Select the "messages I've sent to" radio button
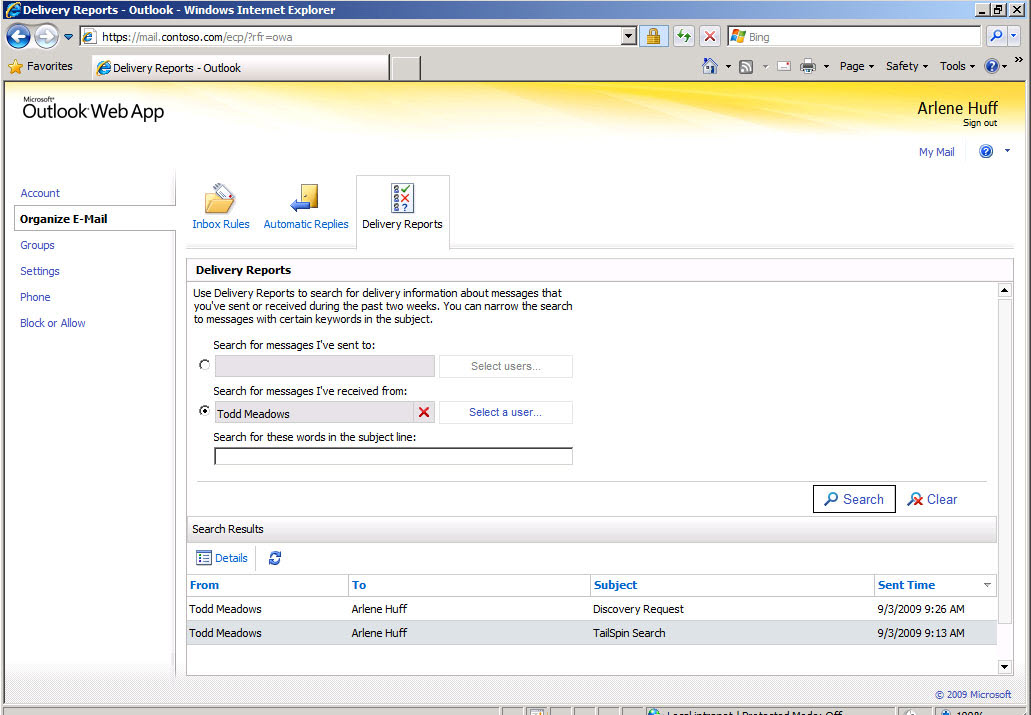Screen dimensions: 1031x715 tap(204, 364)
